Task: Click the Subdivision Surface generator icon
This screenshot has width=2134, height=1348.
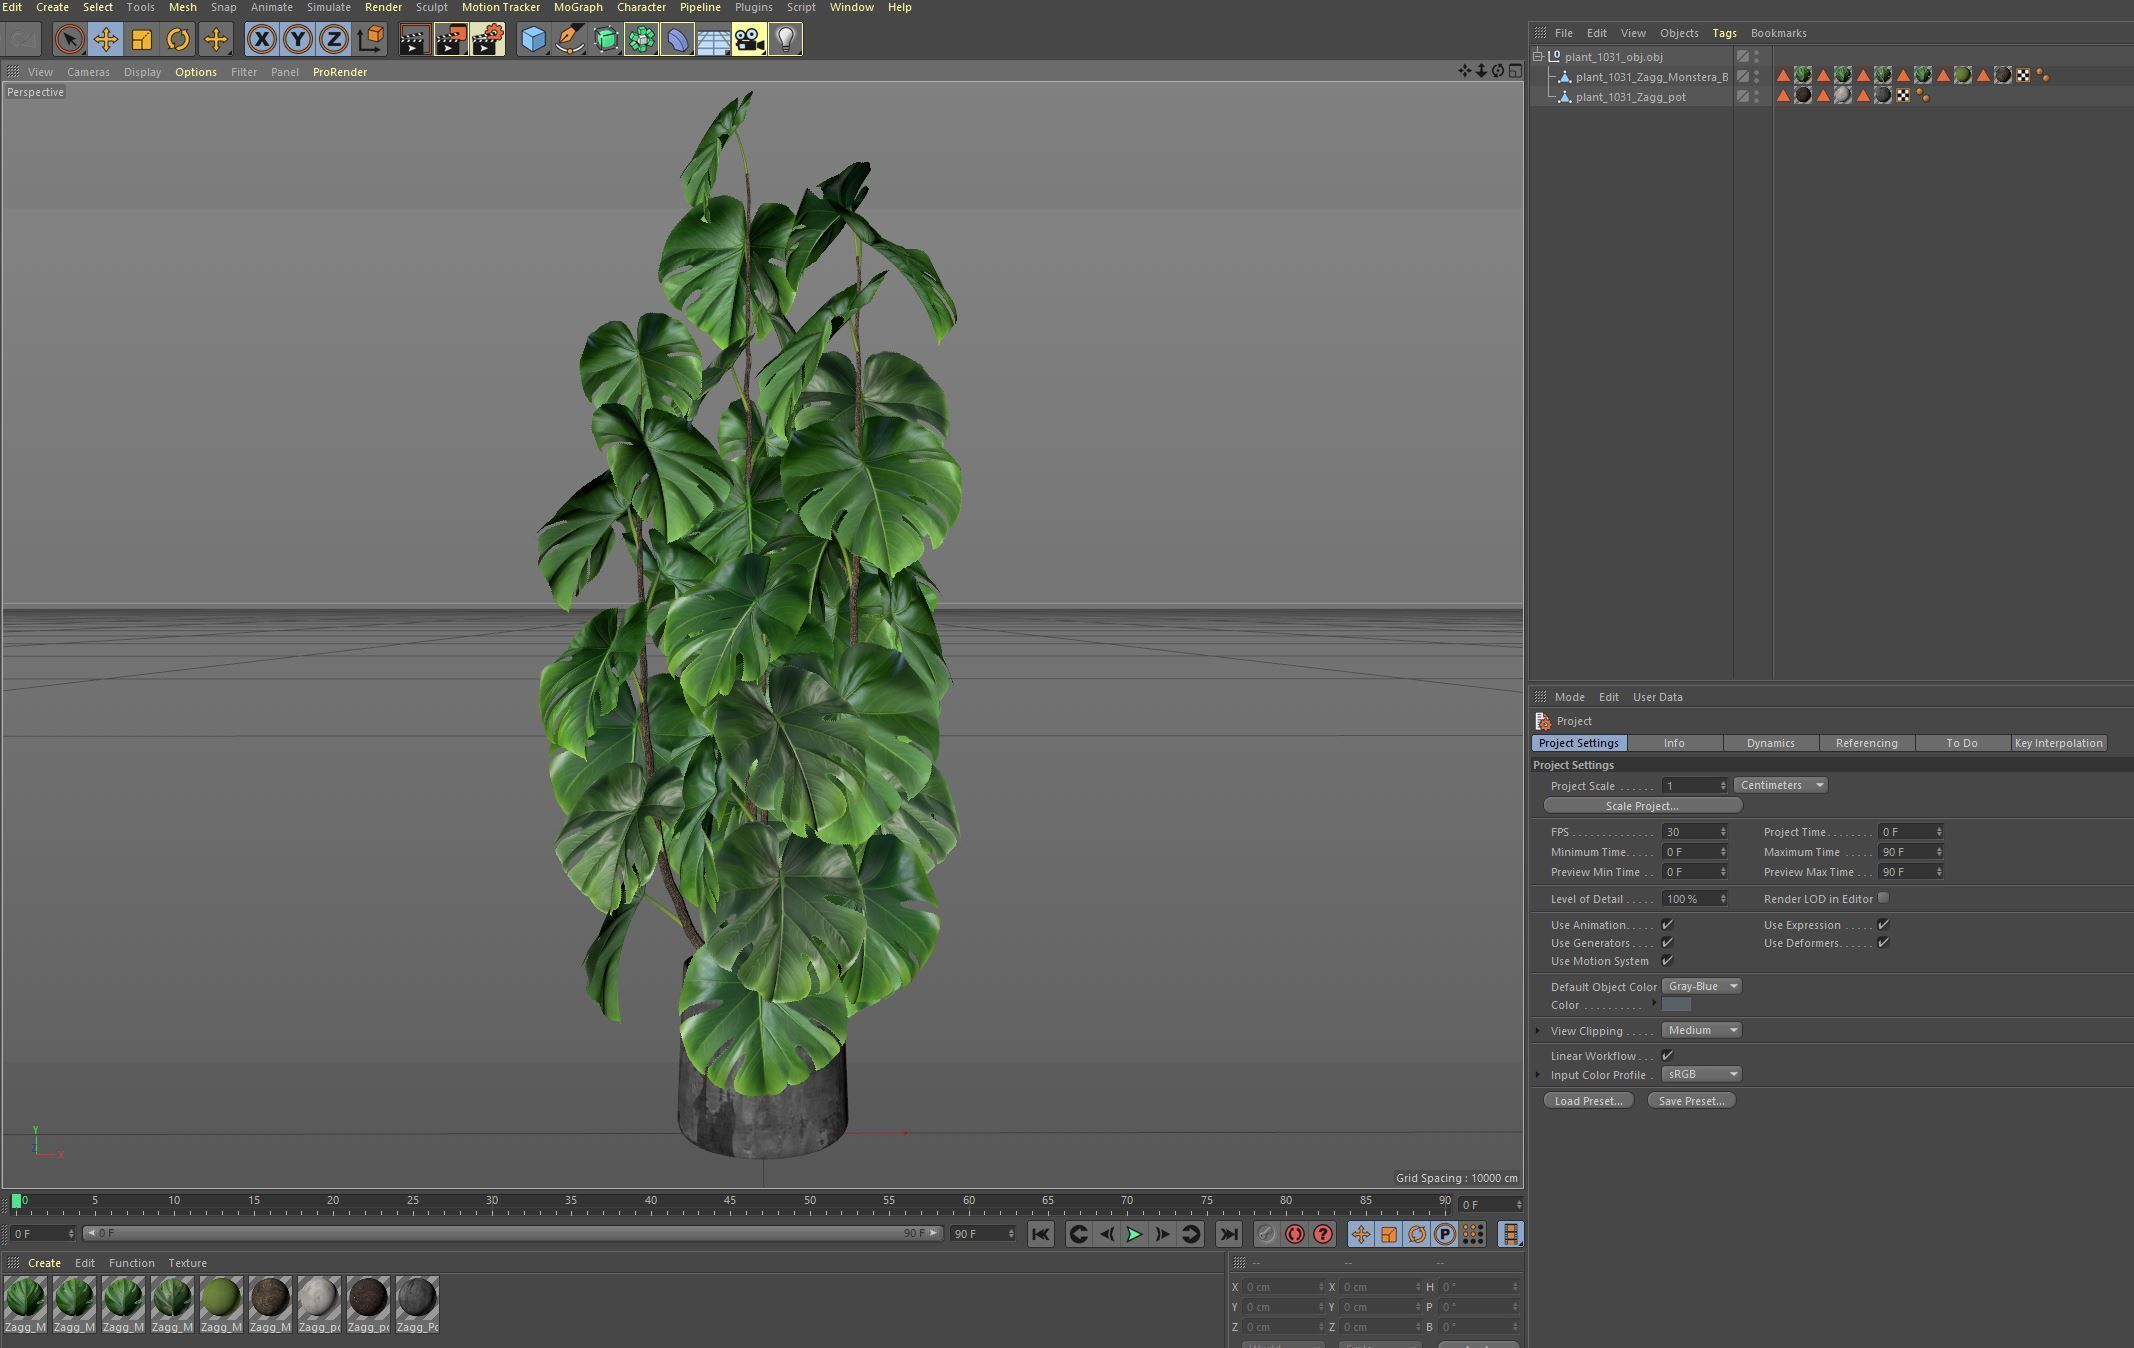Action: pos(606,39)
